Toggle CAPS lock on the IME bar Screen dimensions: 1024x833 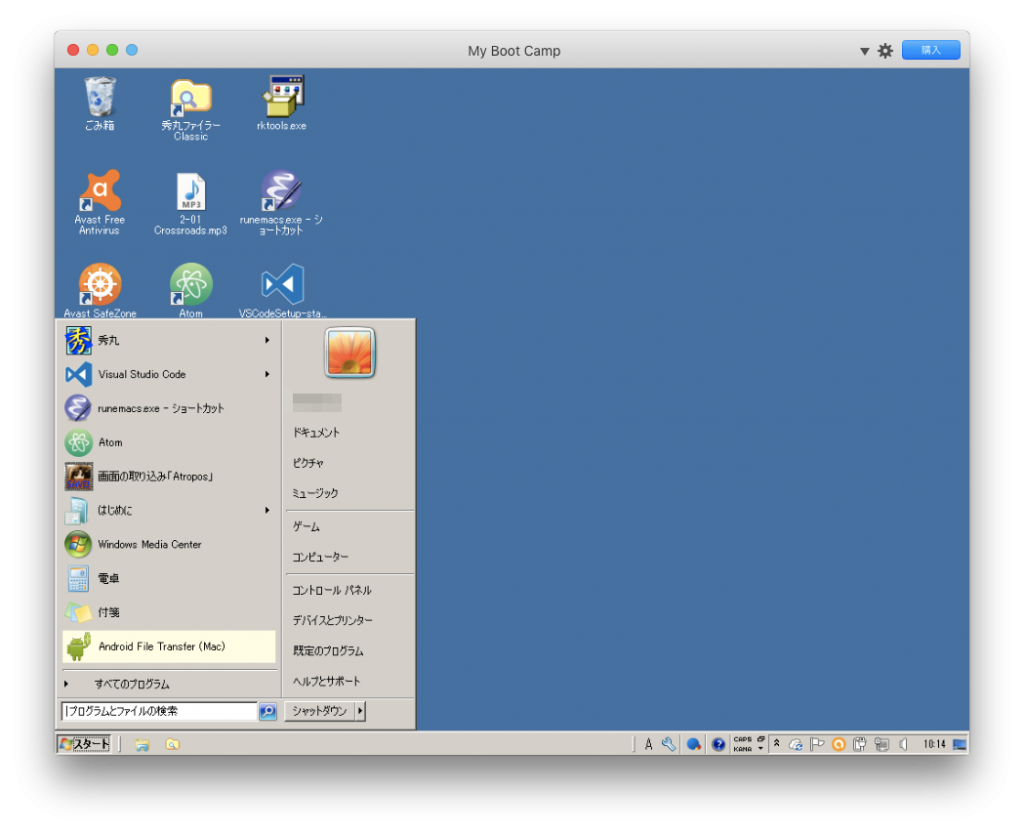(x=743, y=738)
